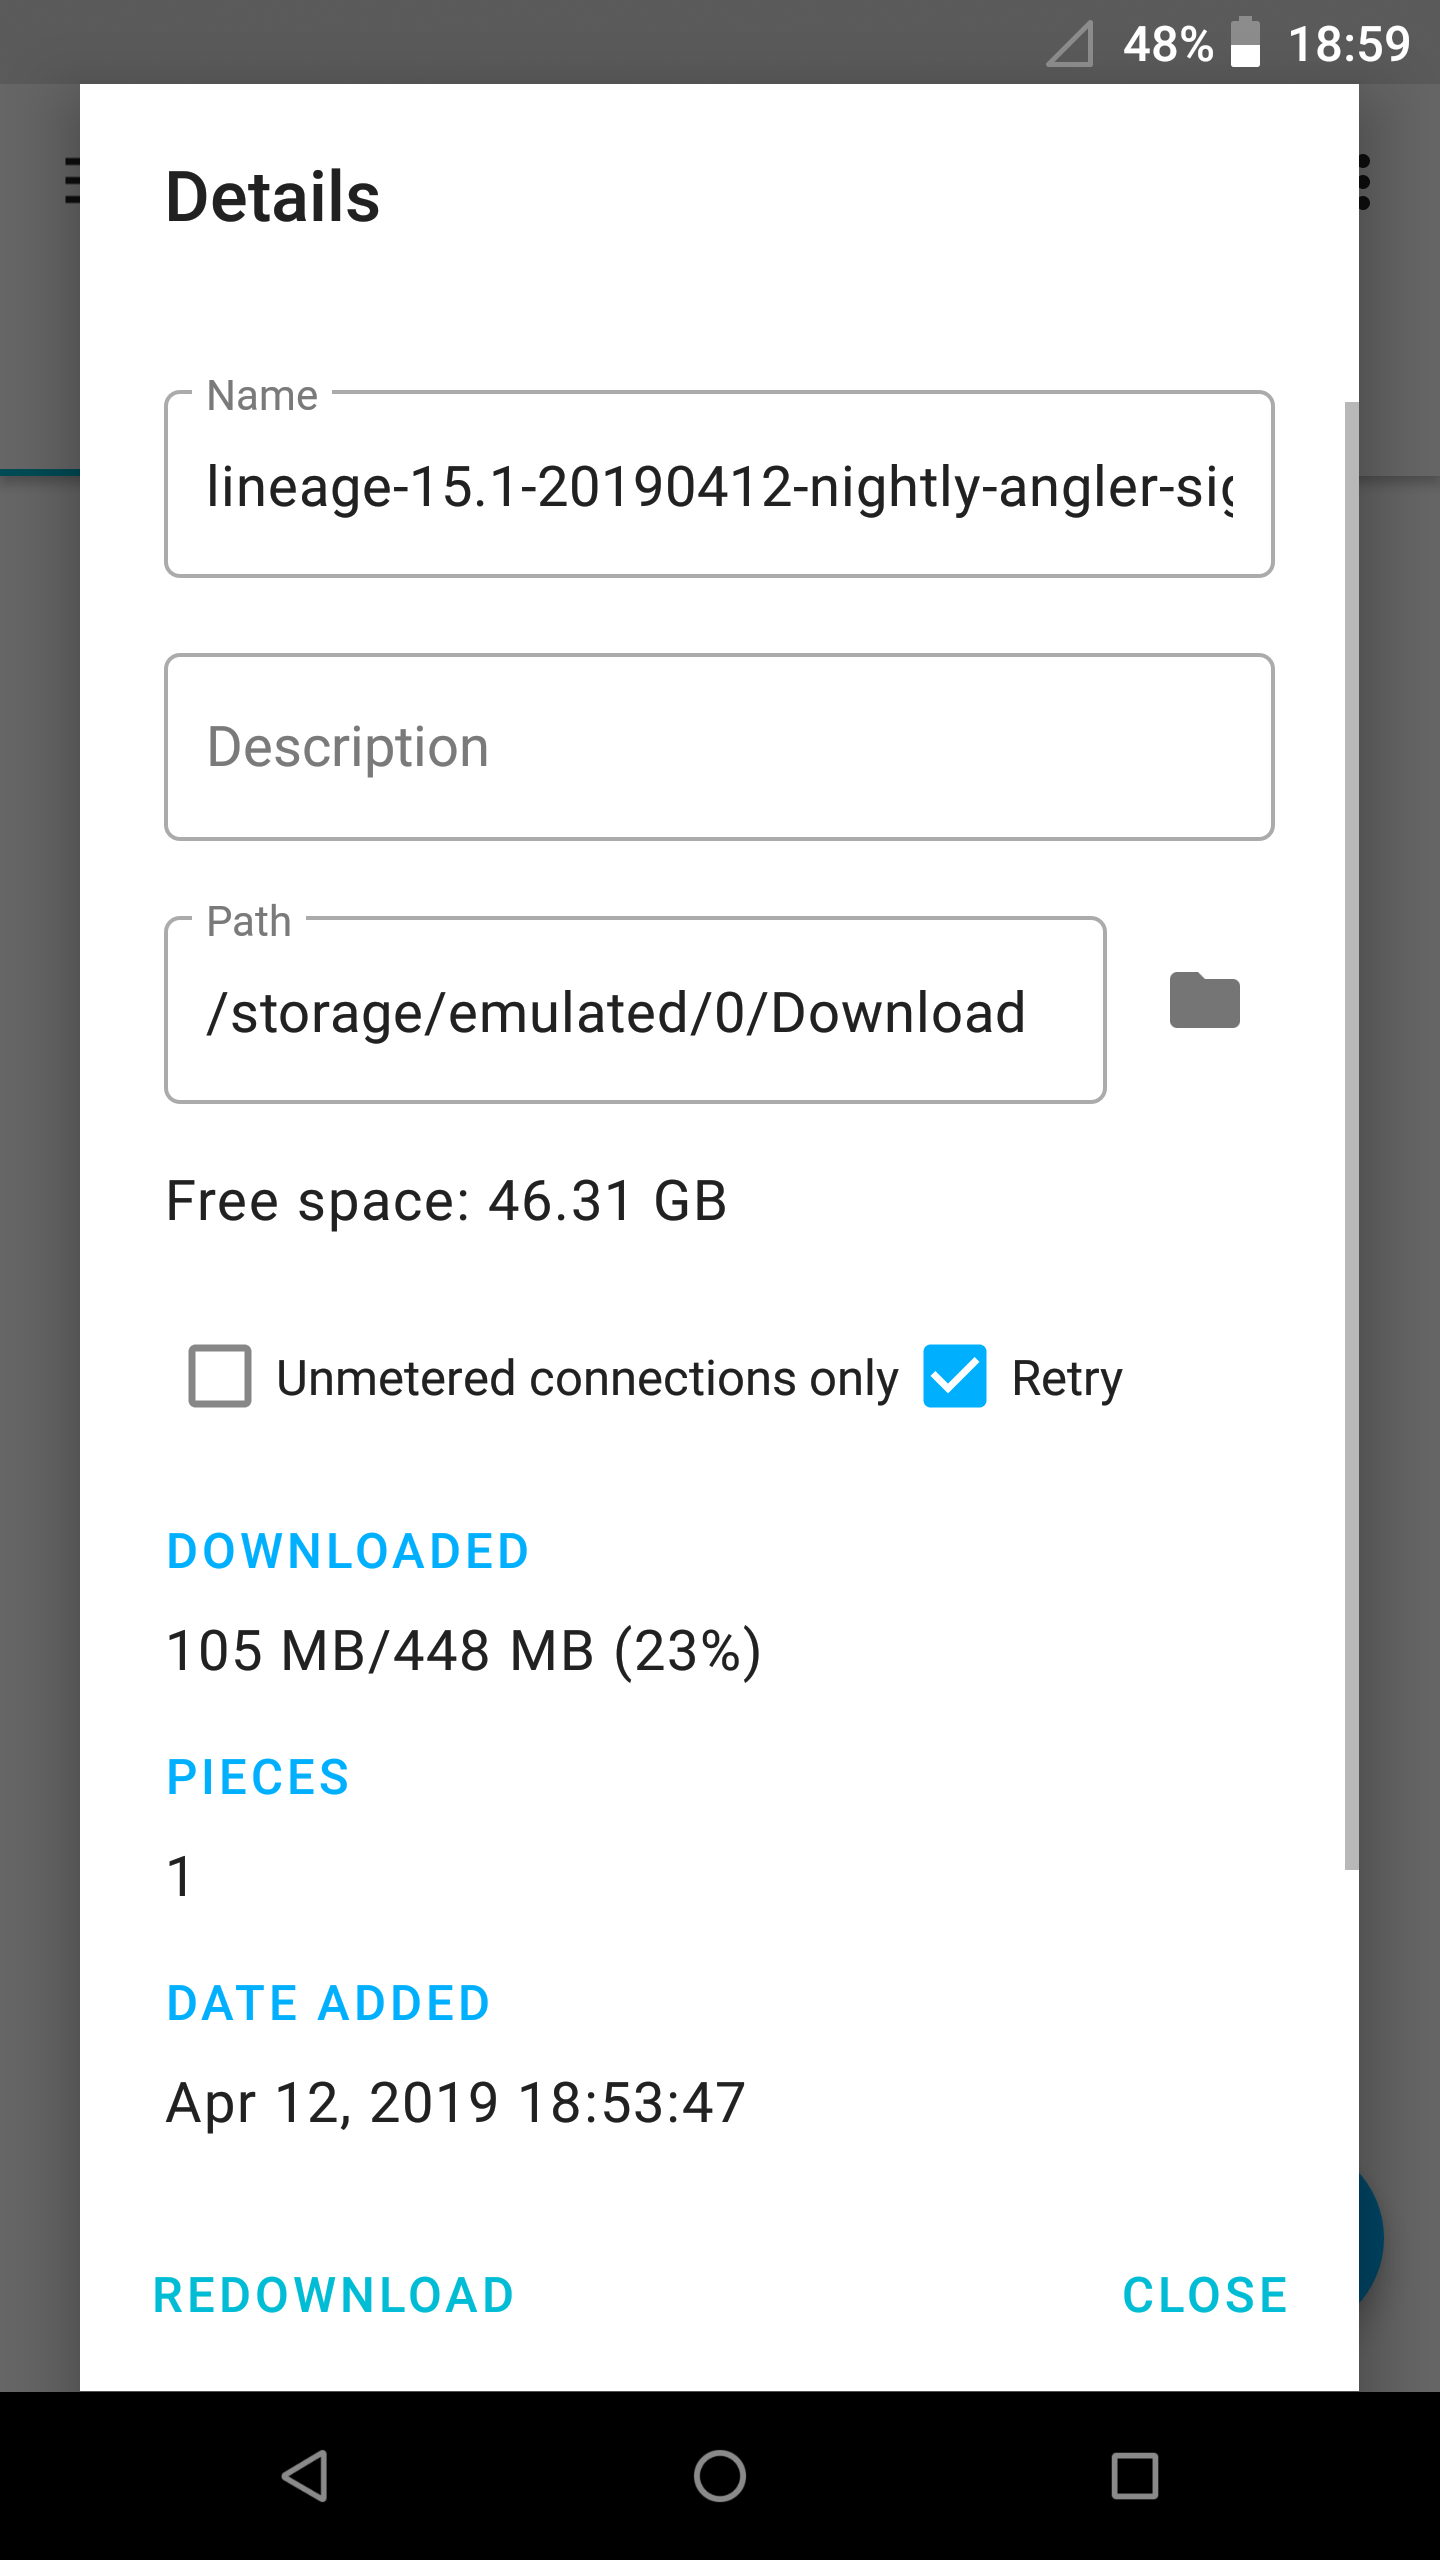Screen dimensions: 1440x2560
Task: Tap the downloaded size text 105 MB/448 MB
Action: [x=463, y=1651]
